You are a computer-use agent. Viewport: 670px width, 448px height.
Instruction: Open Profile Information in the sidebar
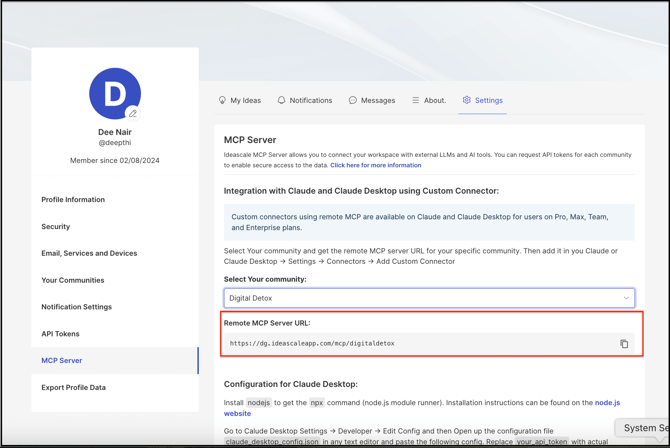(x=73, y=200)
